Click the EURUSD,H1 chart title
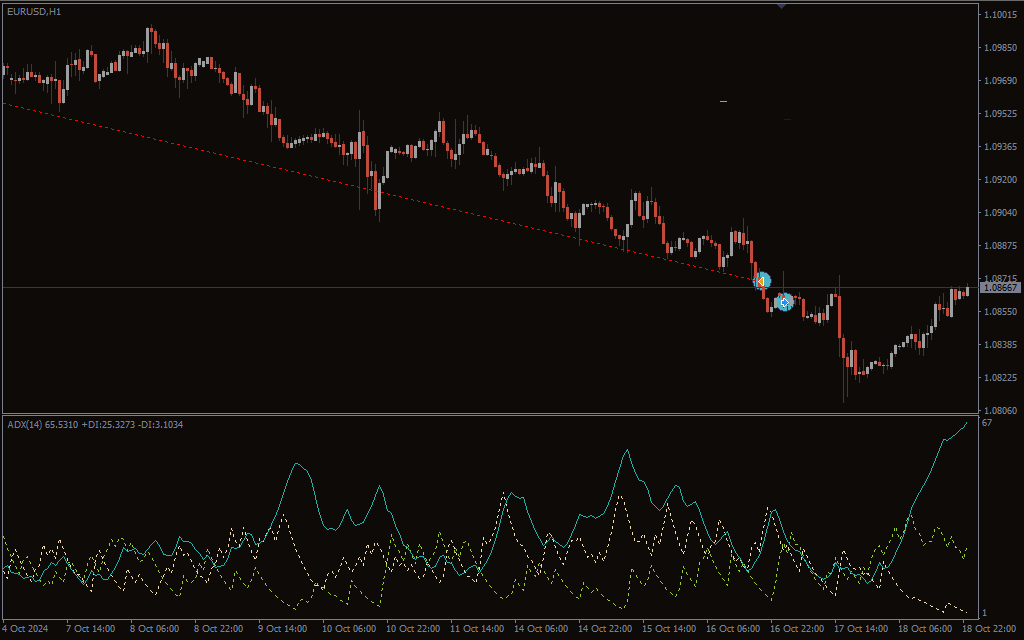 point(34,12)
